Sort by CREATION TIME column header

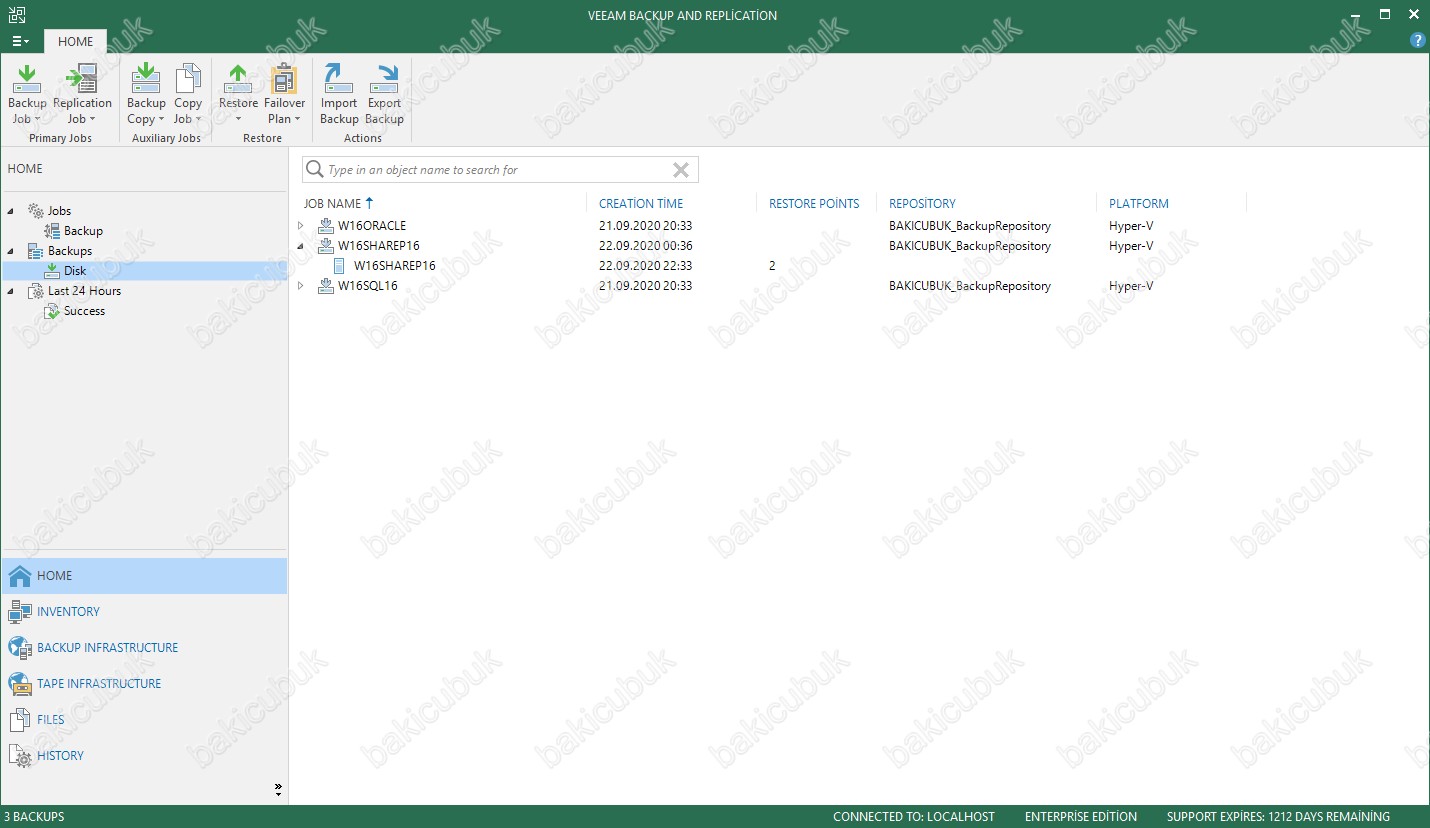[x=641, y=204]
